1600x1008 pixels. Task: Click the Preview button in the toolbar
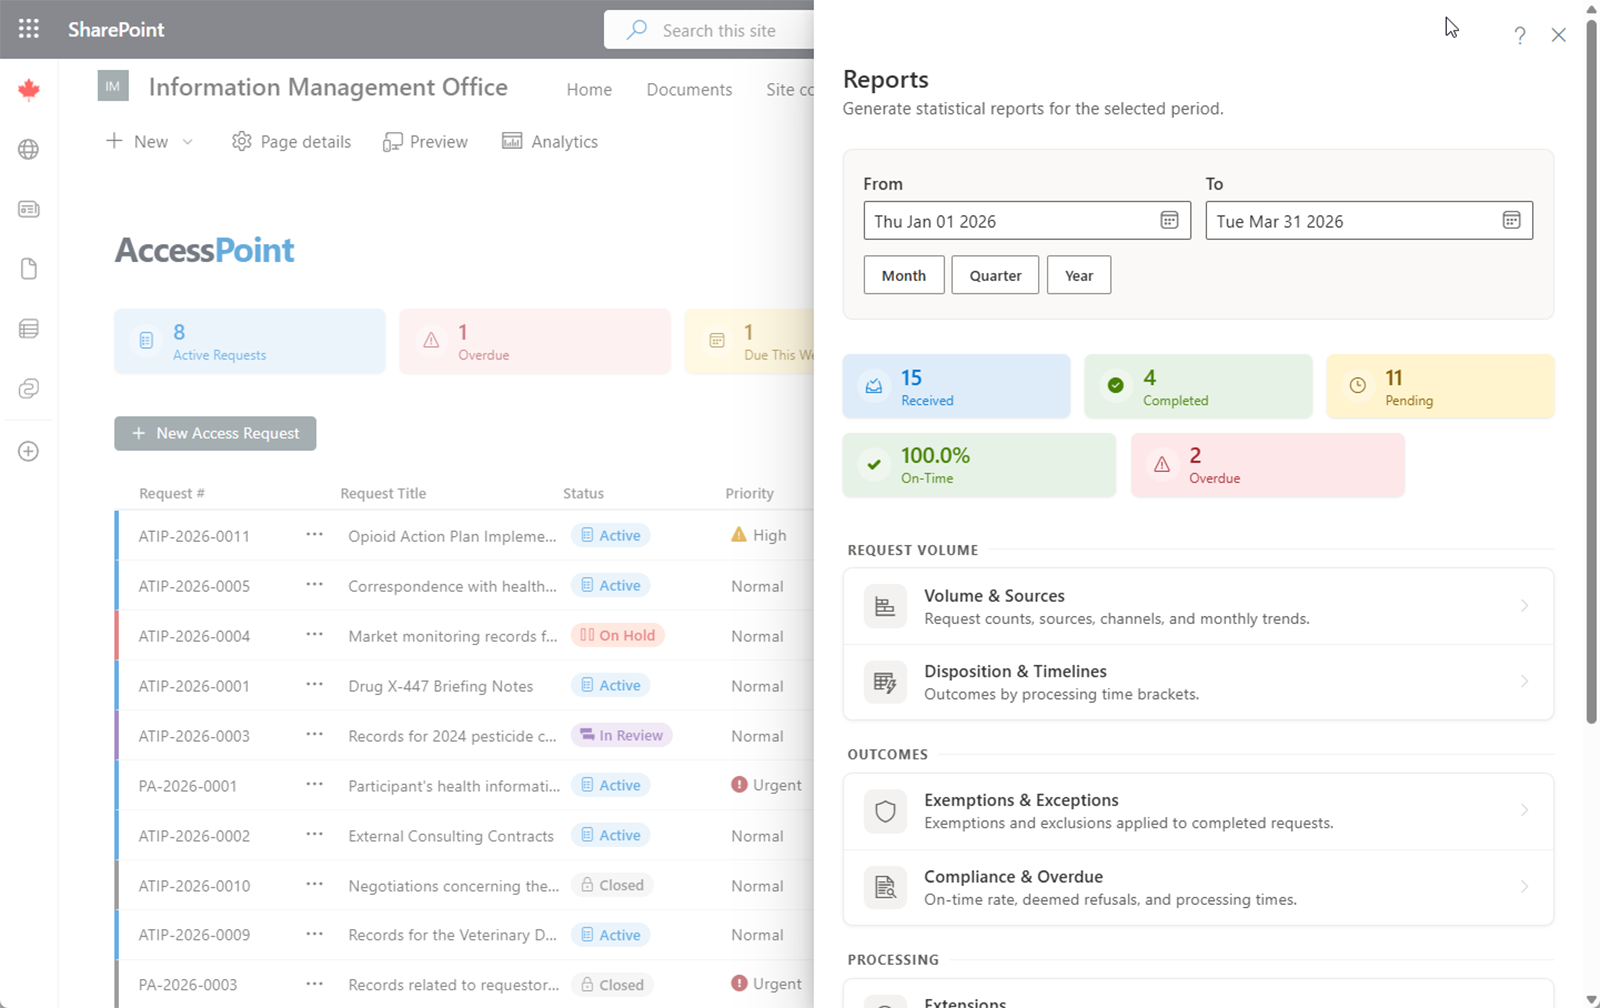coord(425,141)
